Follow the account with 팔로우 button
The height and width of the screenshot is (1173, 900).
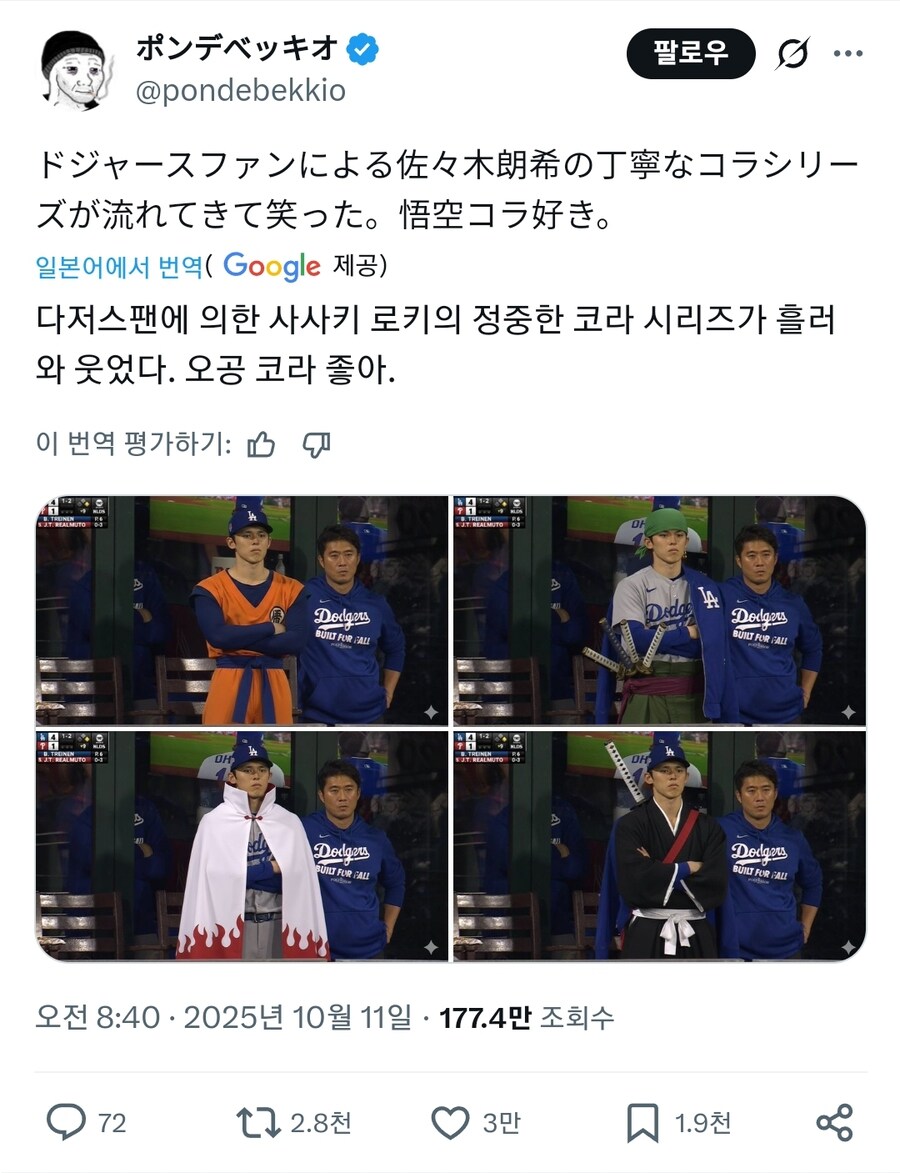691,53
